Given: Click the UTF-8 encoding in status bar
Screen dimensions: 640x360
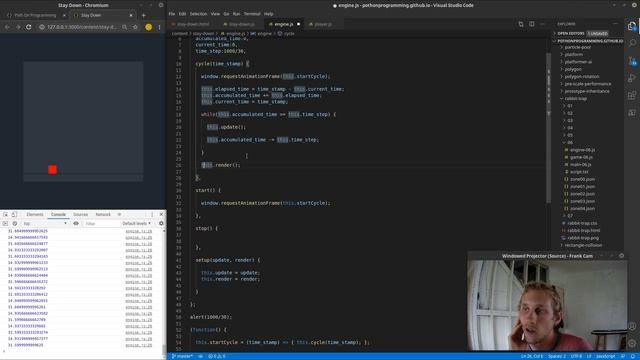Looking at the screenshot, I should (x=576, y=356).
